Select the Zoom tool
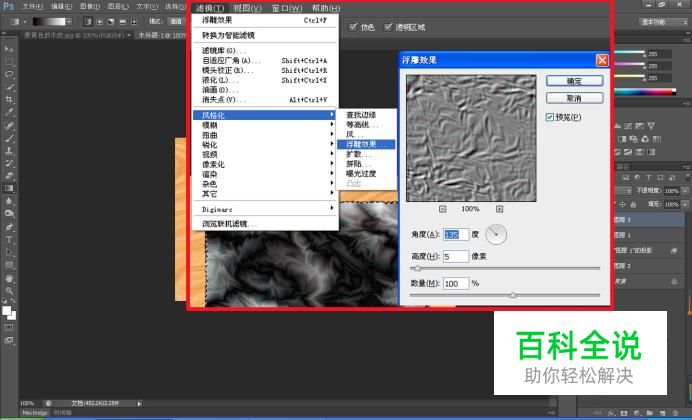 pyautogui.click(x=9, y=291)
